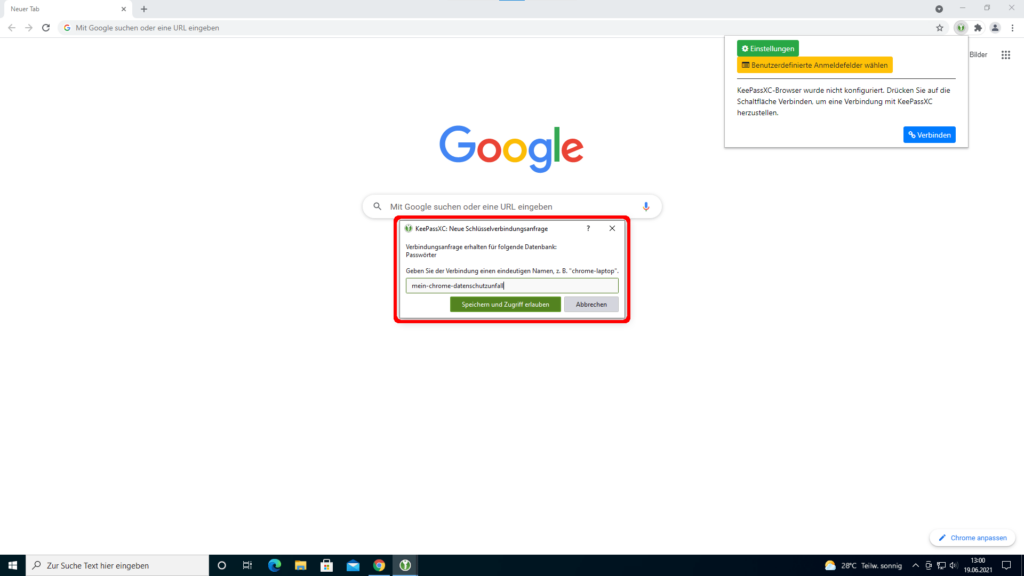
Task: Open the taskbar clock and date
Action: tap(978, 566)
